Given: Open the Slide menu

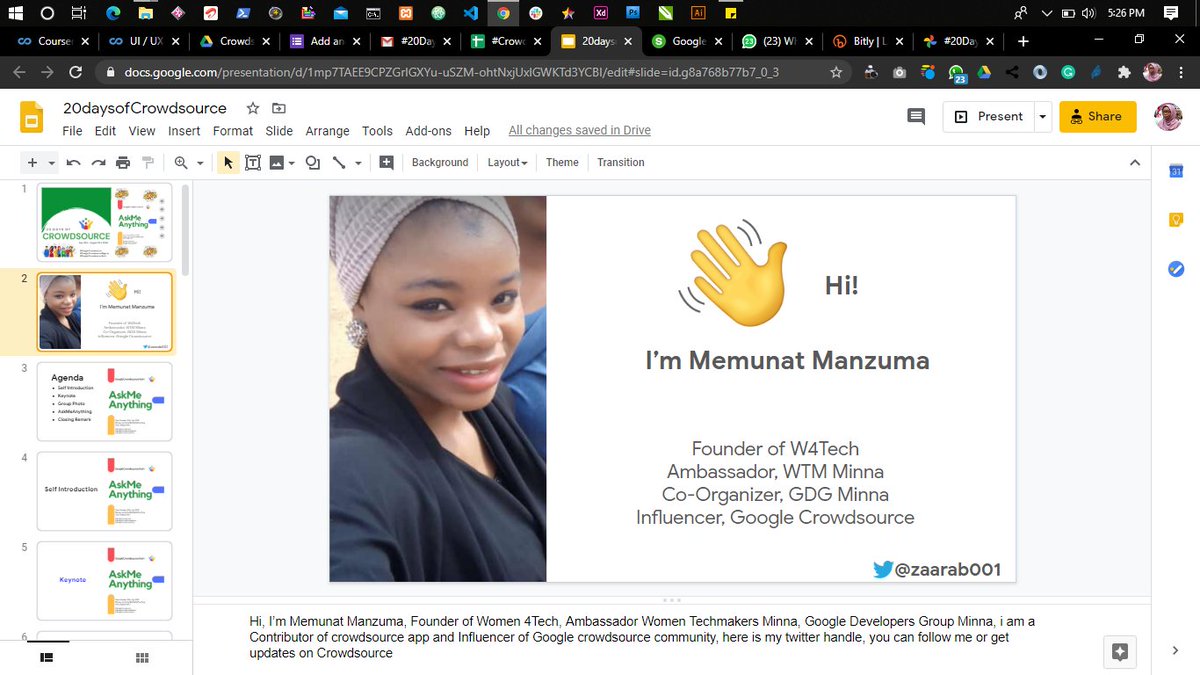Looking at the screenshot, I should pyautogui.click(x=279, y=131).
